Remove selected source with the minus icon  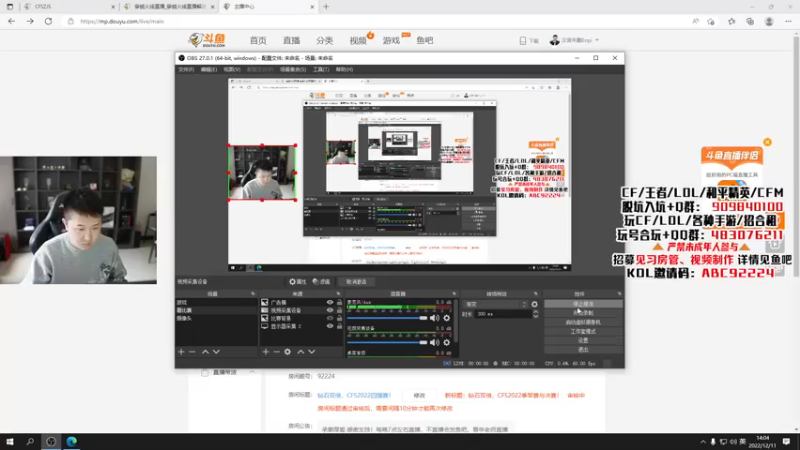click(276, 352)
